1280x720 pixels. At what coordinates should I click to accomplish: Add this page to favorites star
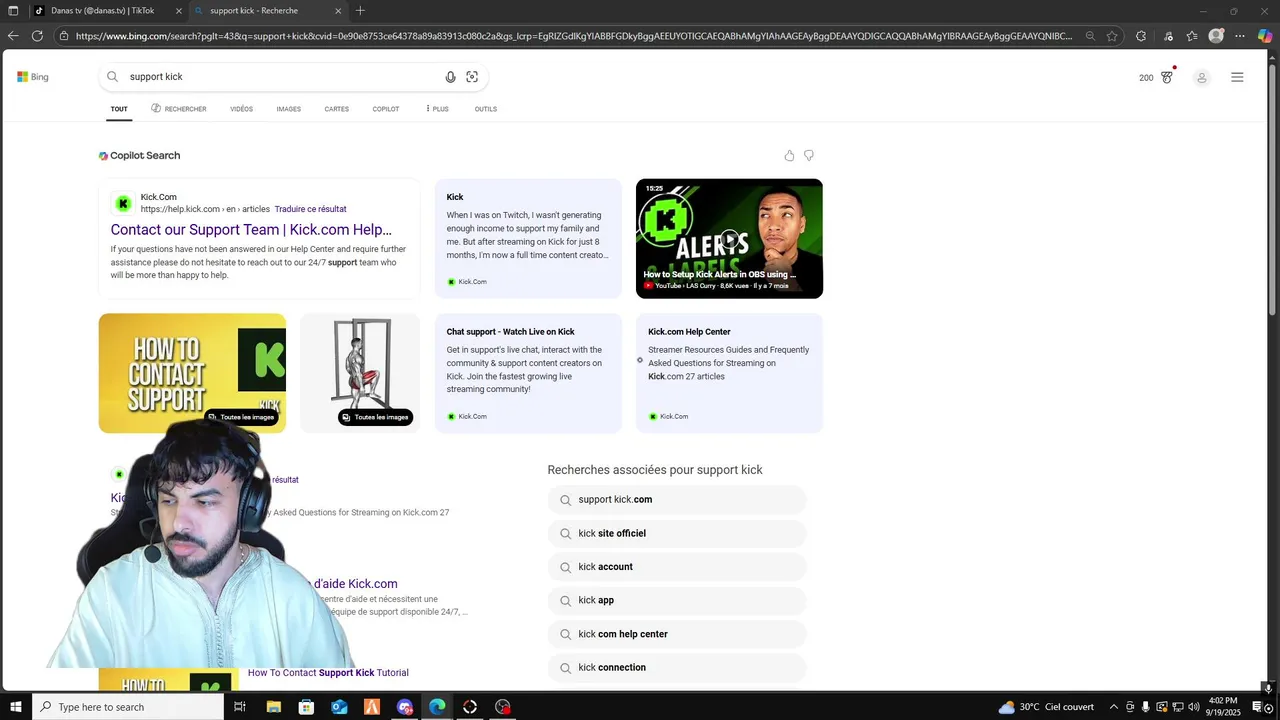pyautogui.click(x=1112, y=36)
